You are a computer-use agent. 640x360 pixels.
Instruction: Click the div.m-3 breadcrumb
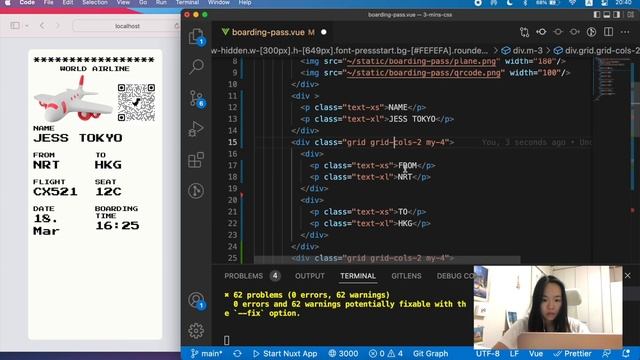pos(522,51)
